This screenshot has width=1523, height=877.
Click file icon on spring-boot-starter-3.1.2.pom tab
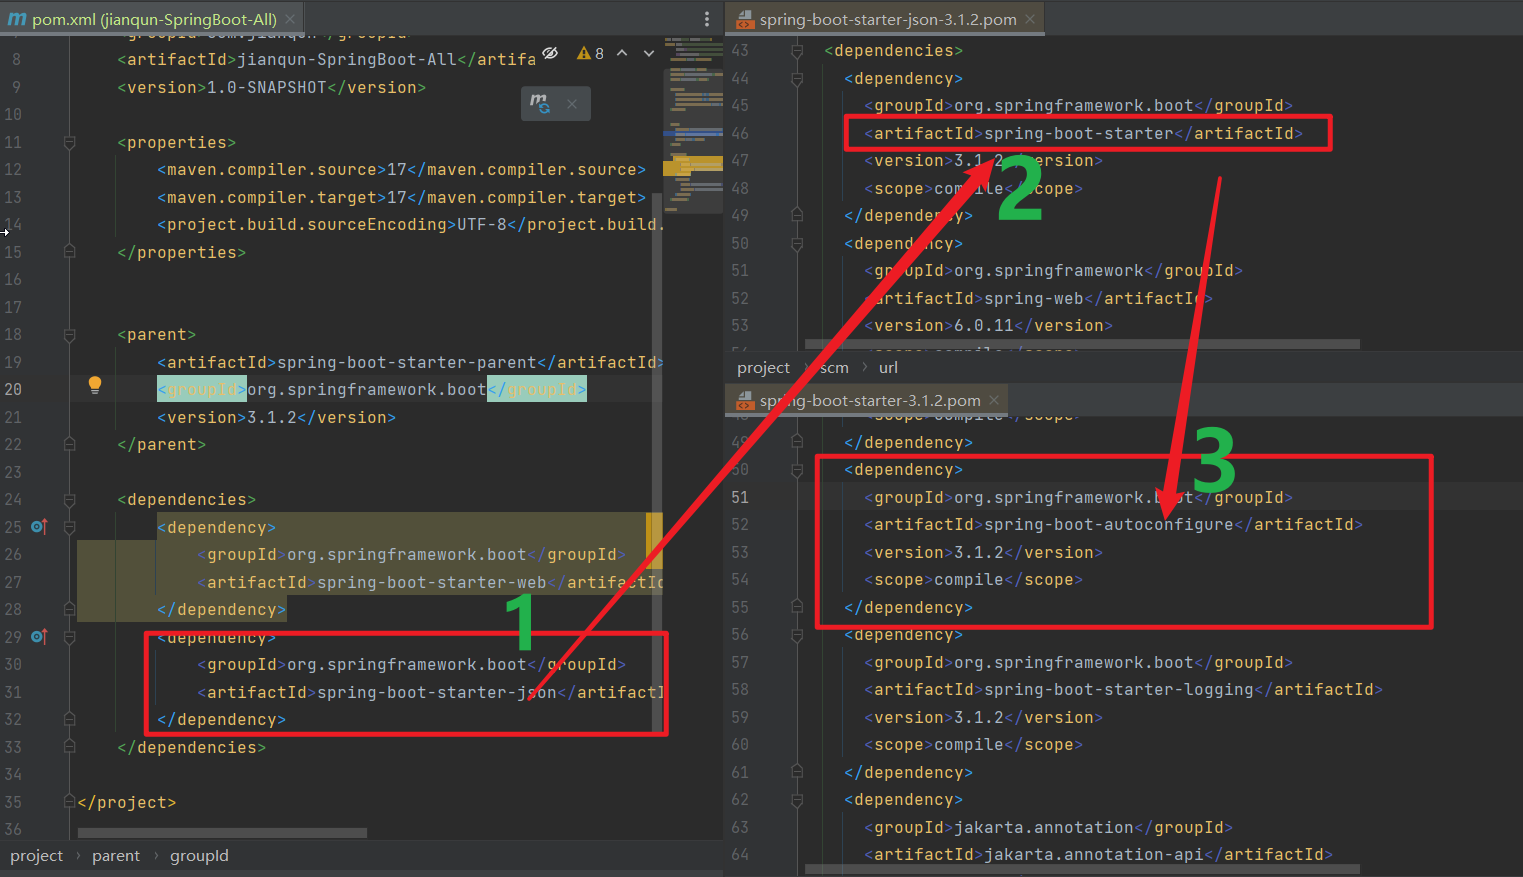point(745,401)
